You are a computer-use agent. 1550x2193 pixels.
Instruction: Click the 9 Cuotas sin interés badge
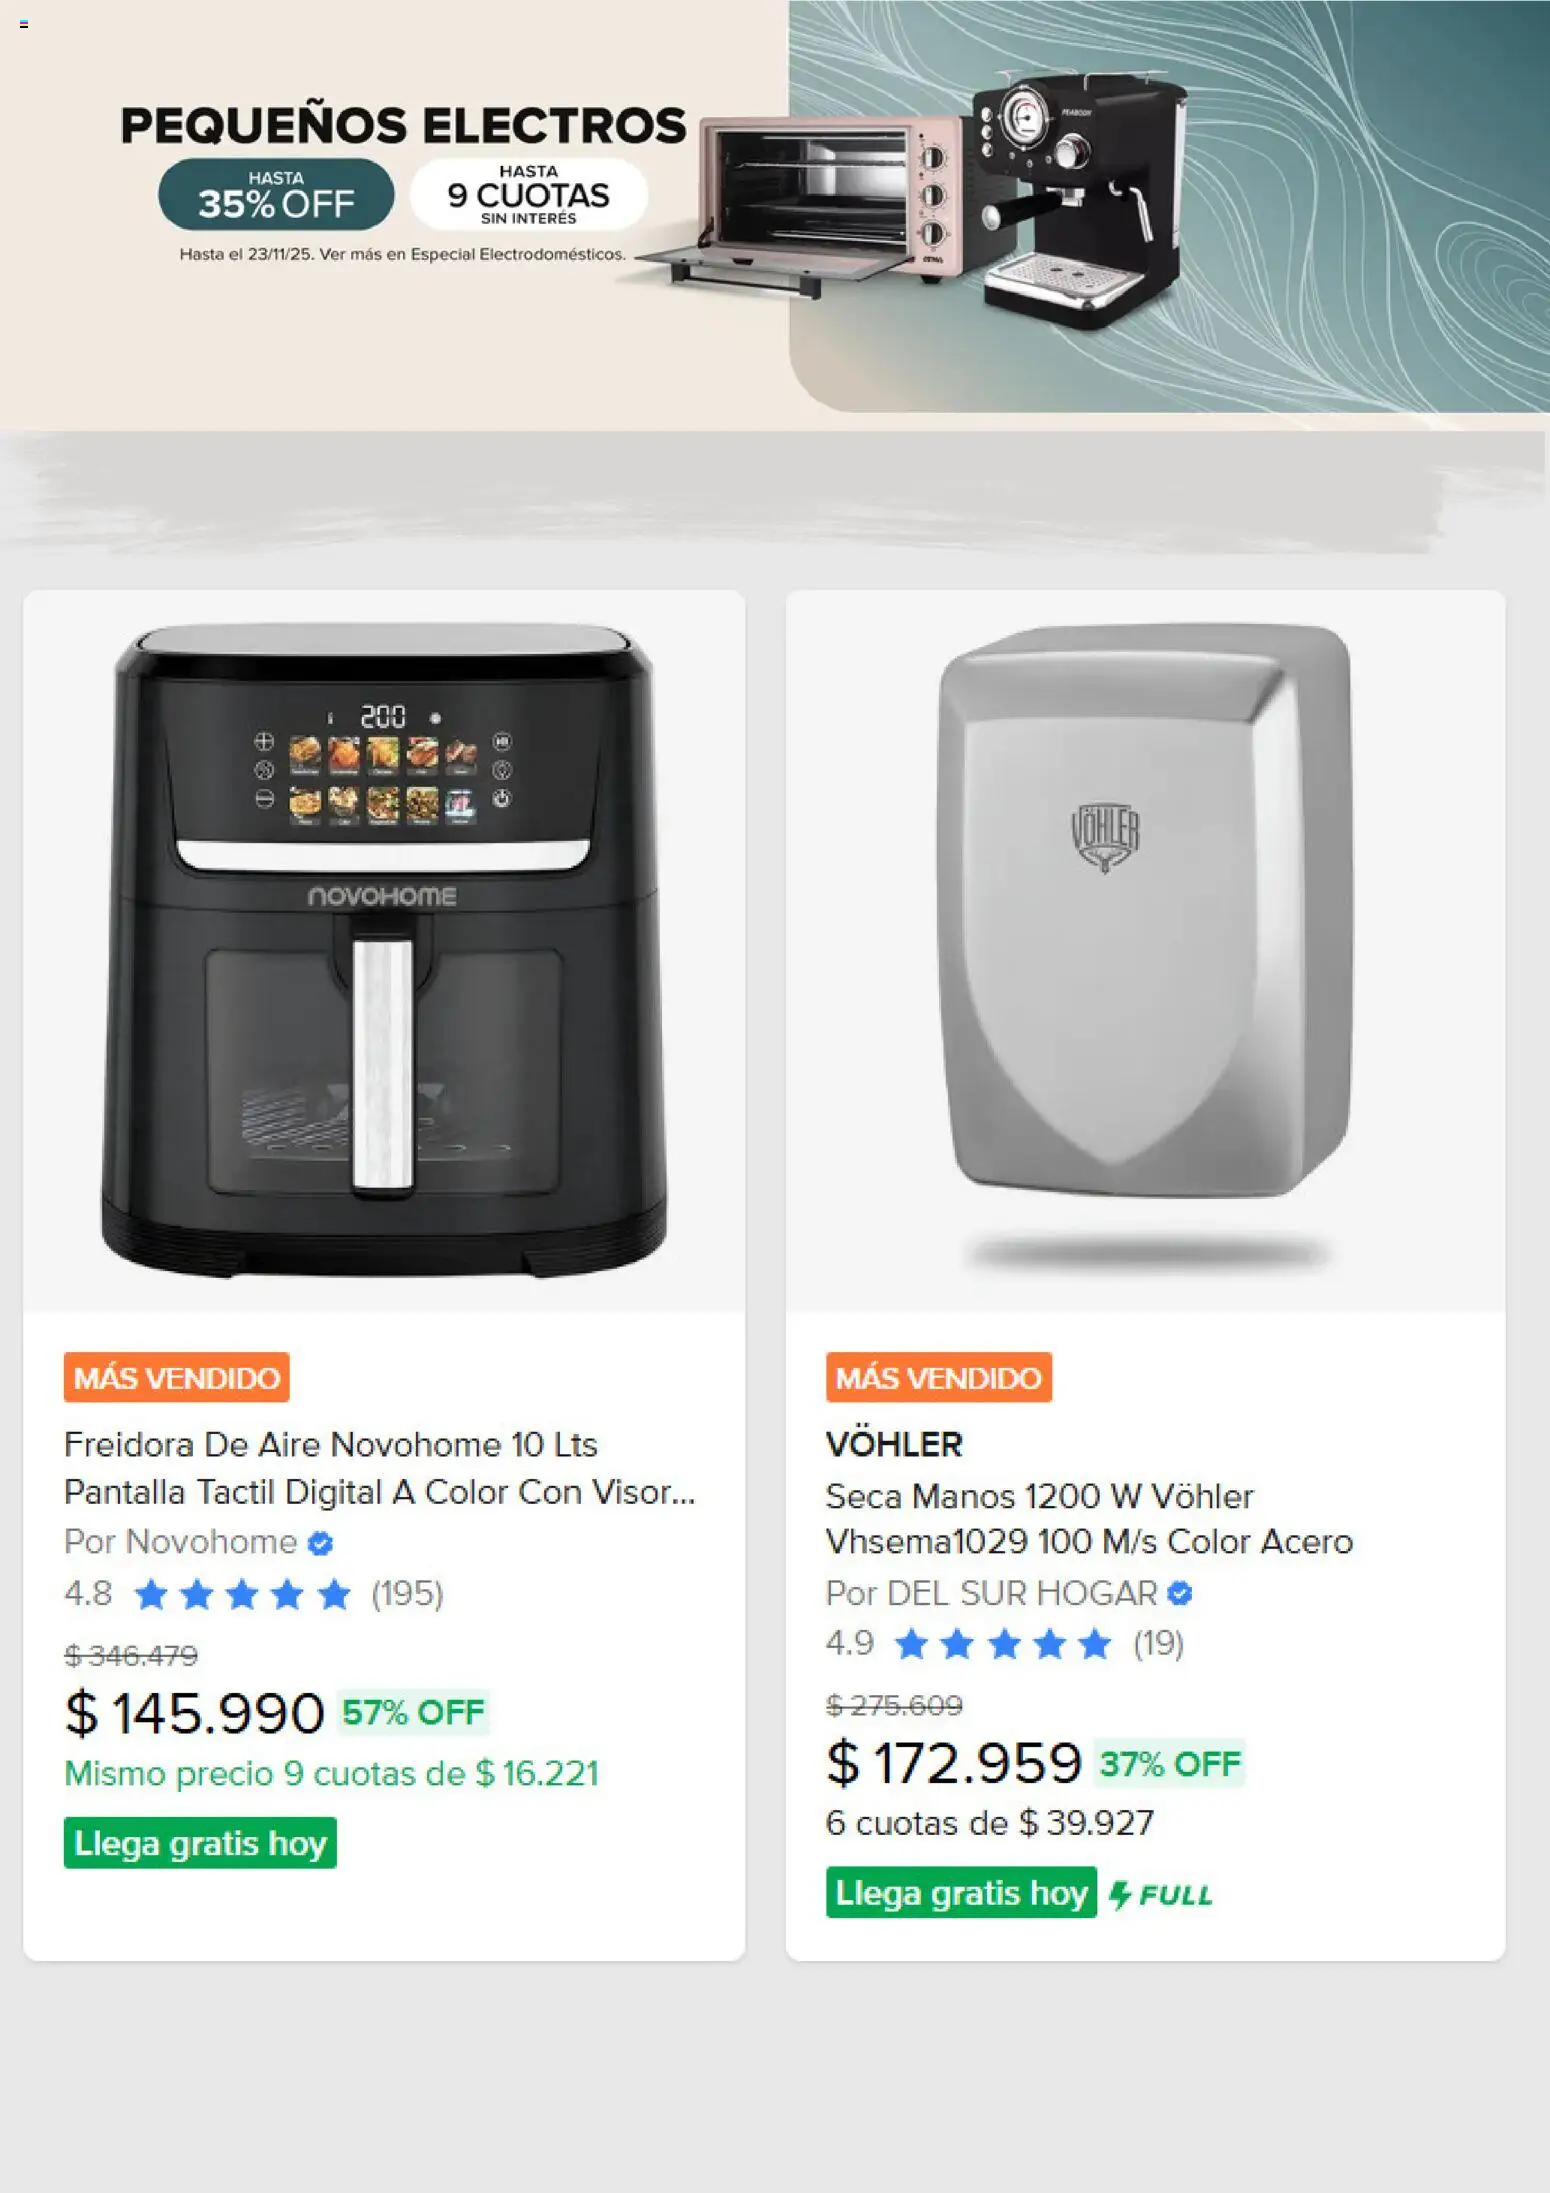(x=528, y=194)
